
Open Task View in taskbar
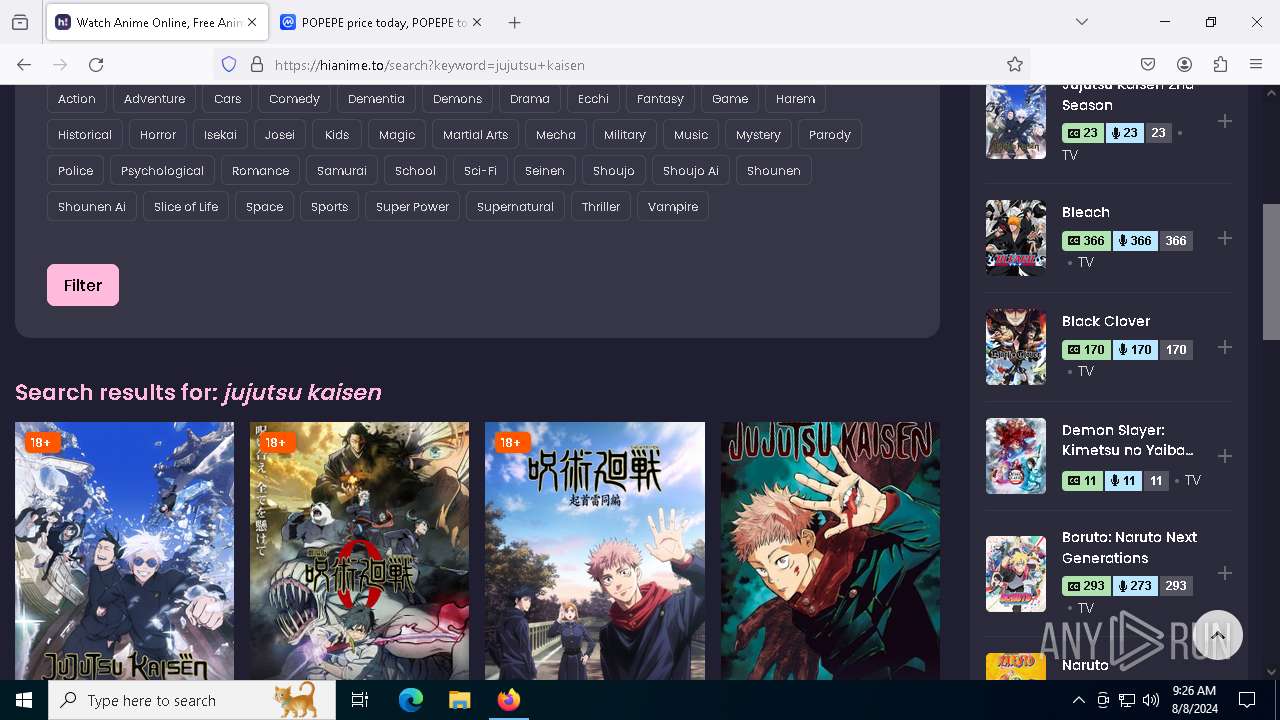(x=360, y=700)
